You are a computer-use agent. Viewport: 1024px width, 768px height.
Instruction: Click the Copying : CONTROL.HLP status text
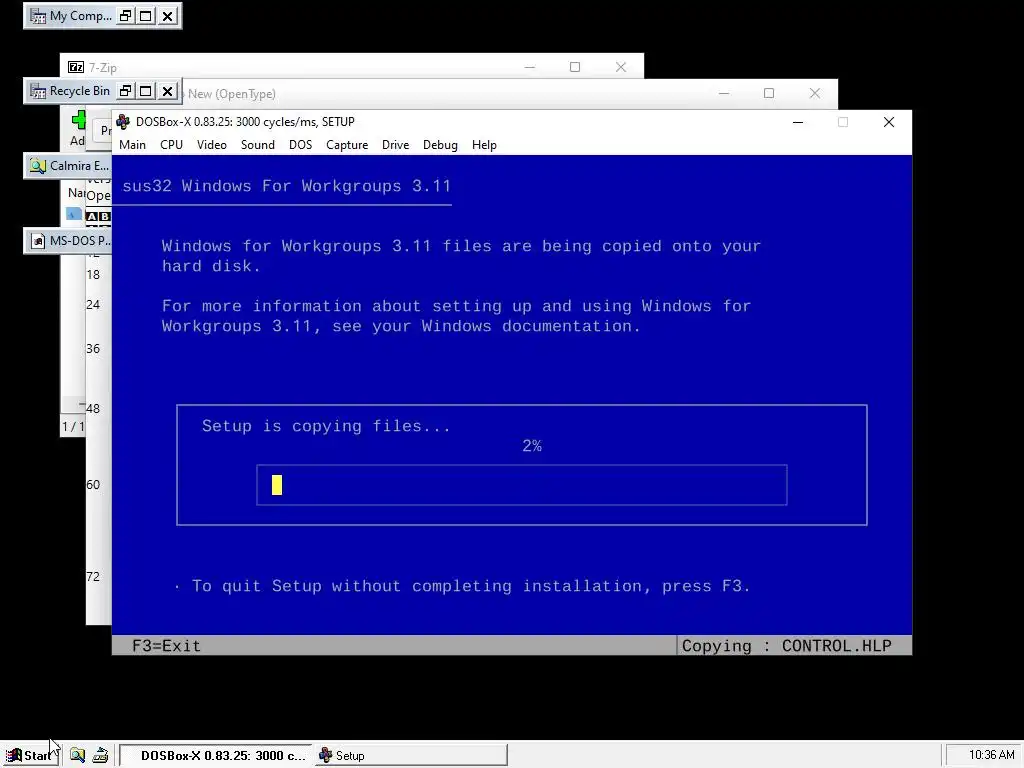(786, 646)
